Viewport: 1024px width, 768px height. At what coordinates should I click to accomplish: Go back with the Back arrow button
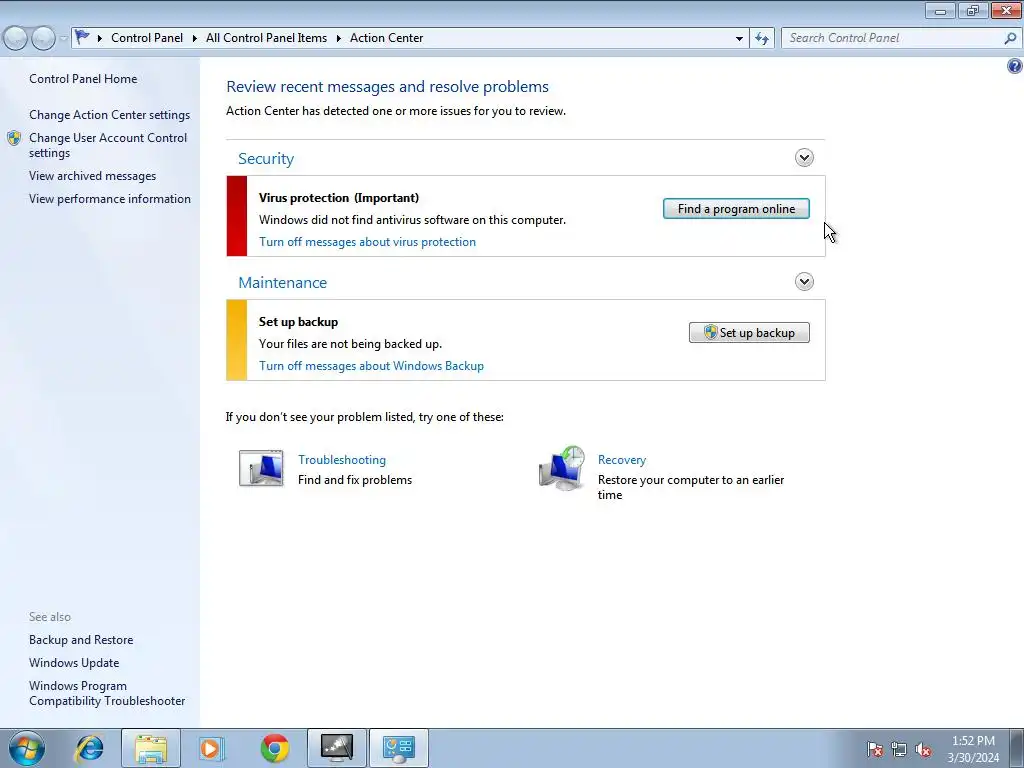click(16, 39)
